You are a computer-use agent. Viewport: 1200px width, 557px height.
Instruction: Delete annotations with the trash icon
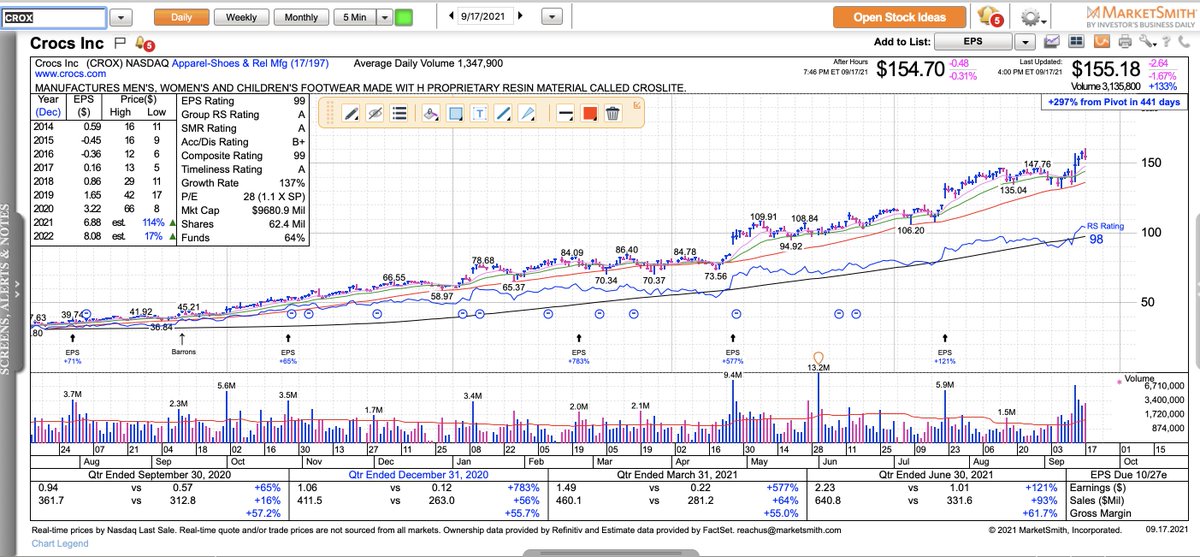tap(613, 114)
